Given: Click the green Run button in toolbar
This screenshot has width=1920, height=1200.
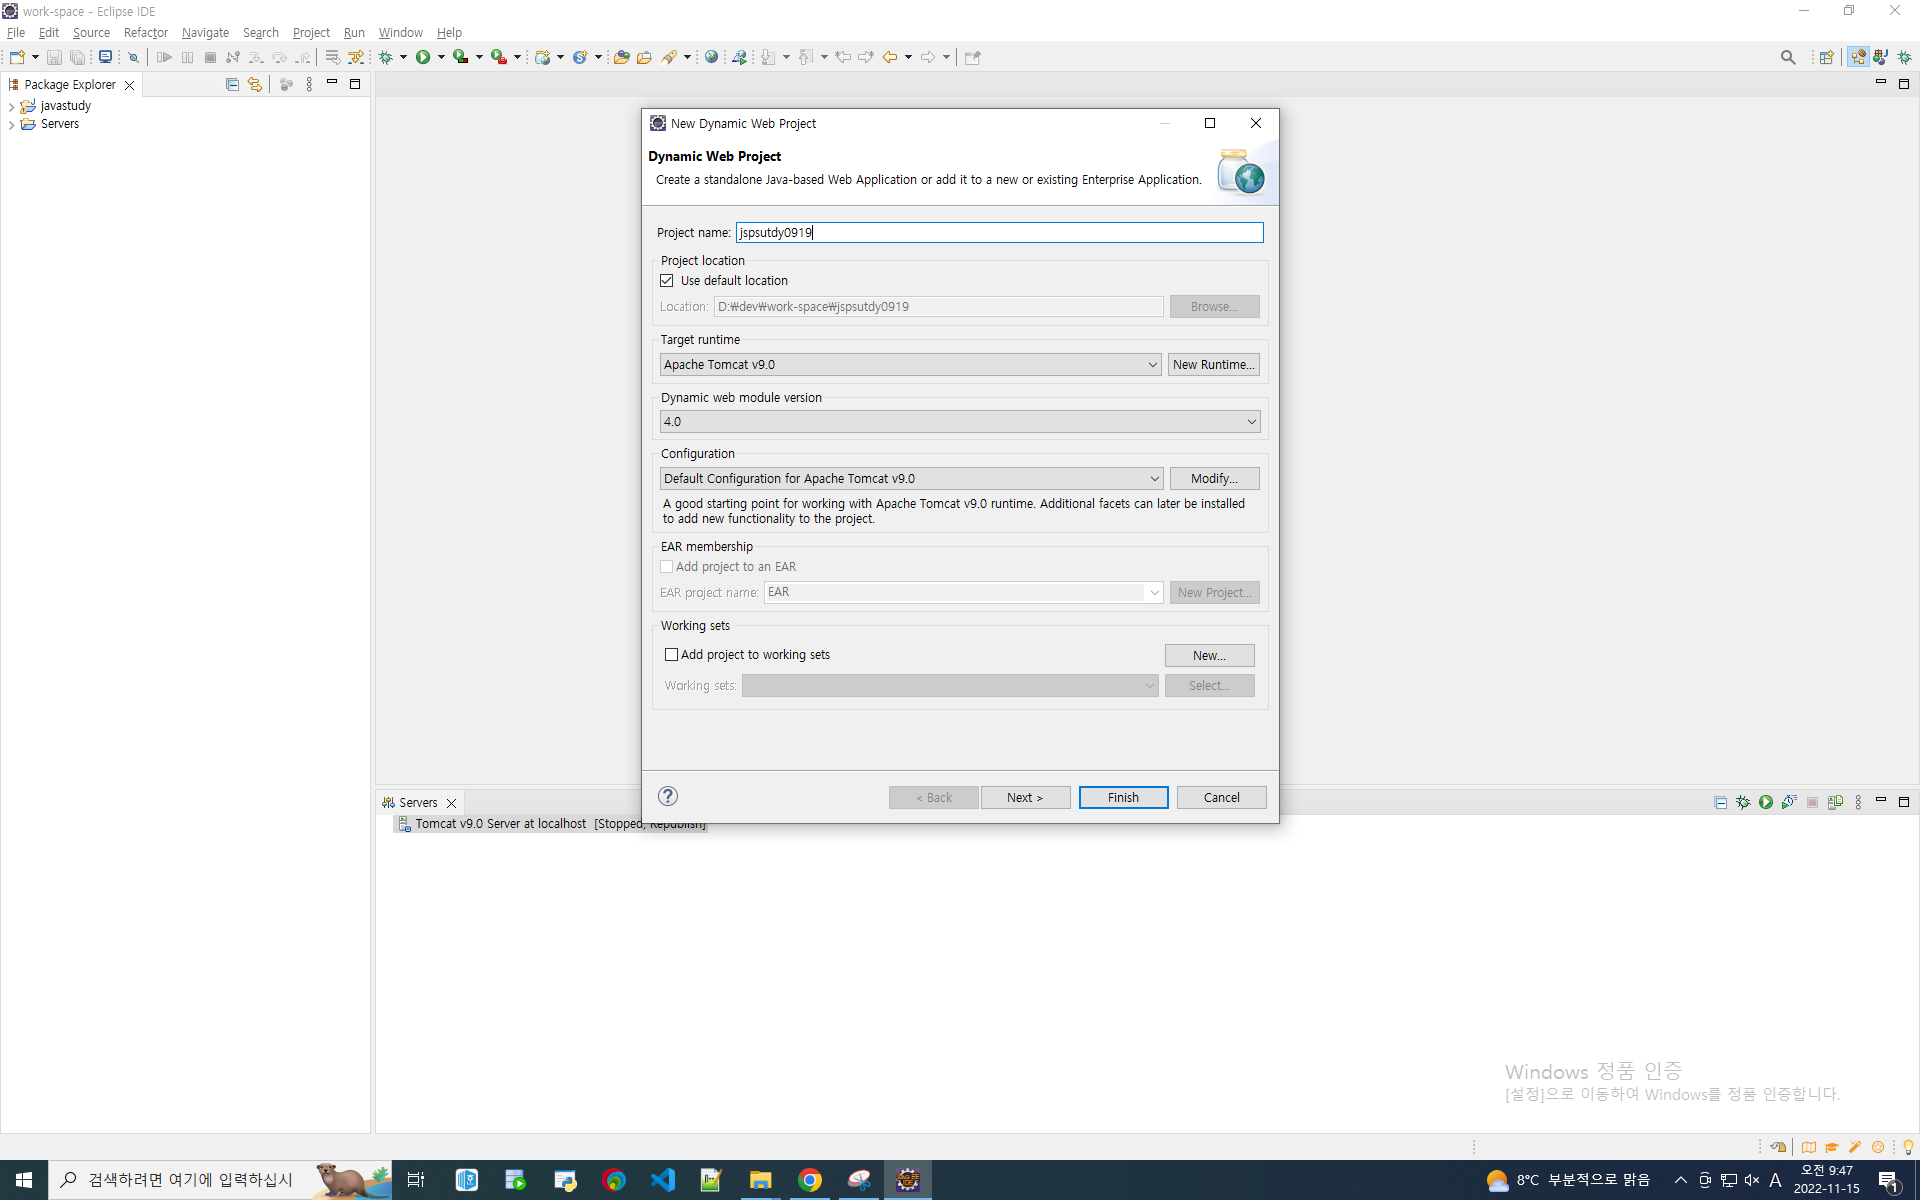Looking at the screenshot, I should [423, 57].
